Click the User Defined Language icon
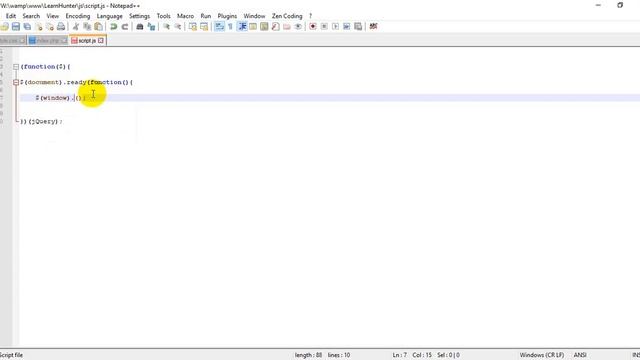This screenshot has width=640, height=360. (x=253, y=27)
